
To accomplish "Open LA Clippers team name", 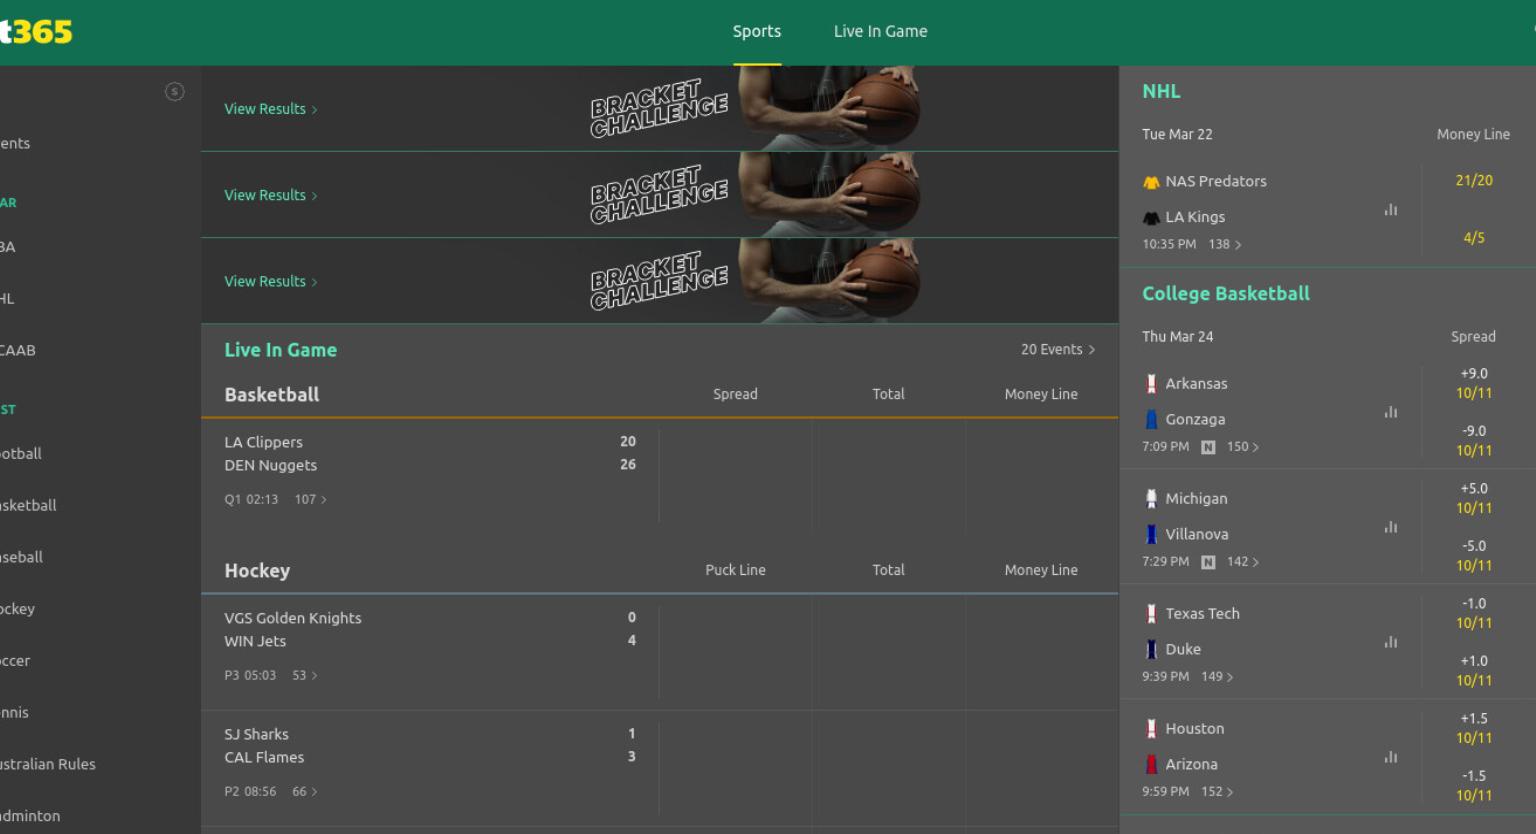I will [x=263, y=442].
